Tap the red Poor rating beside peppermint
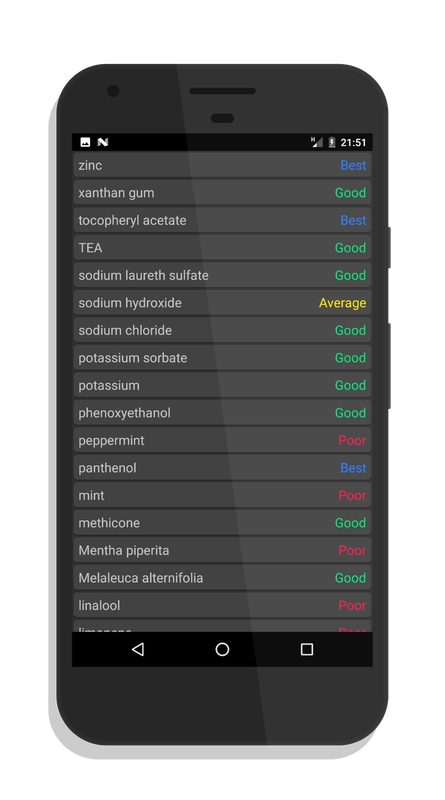 point(352,440)
